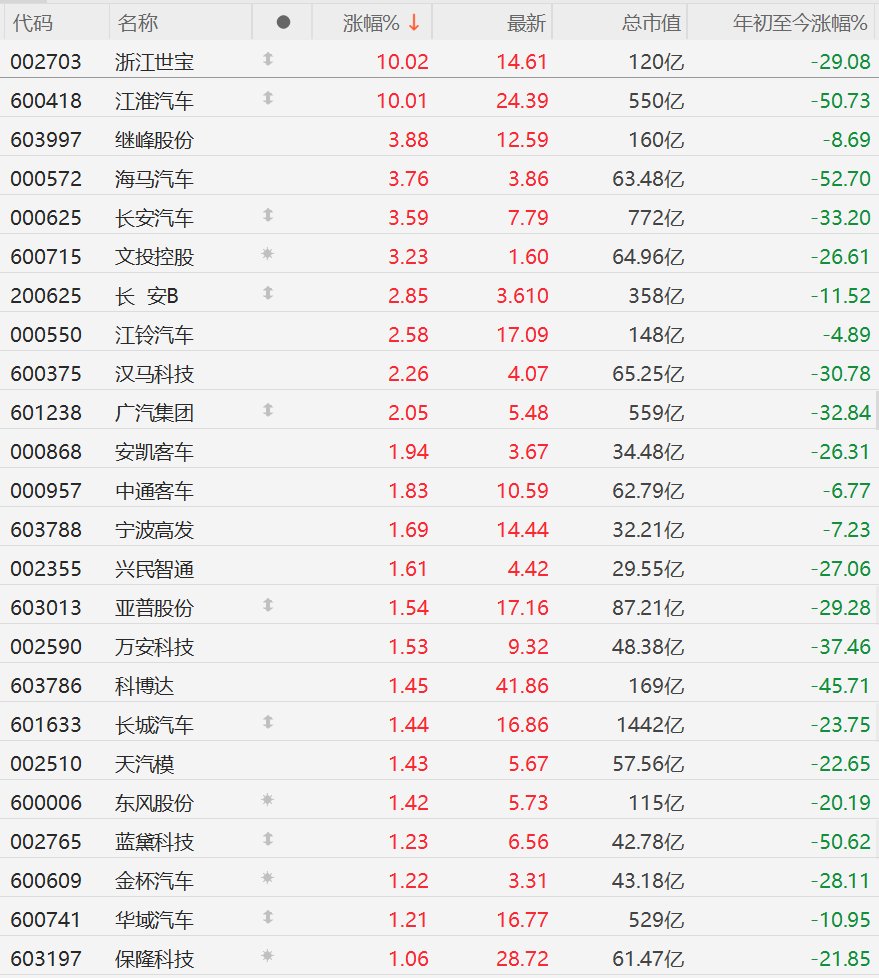Image resolution: width=879 pixels, height=978 pixels.
Task: Open stock 浙江世宝
Action: tap(155, 62)
